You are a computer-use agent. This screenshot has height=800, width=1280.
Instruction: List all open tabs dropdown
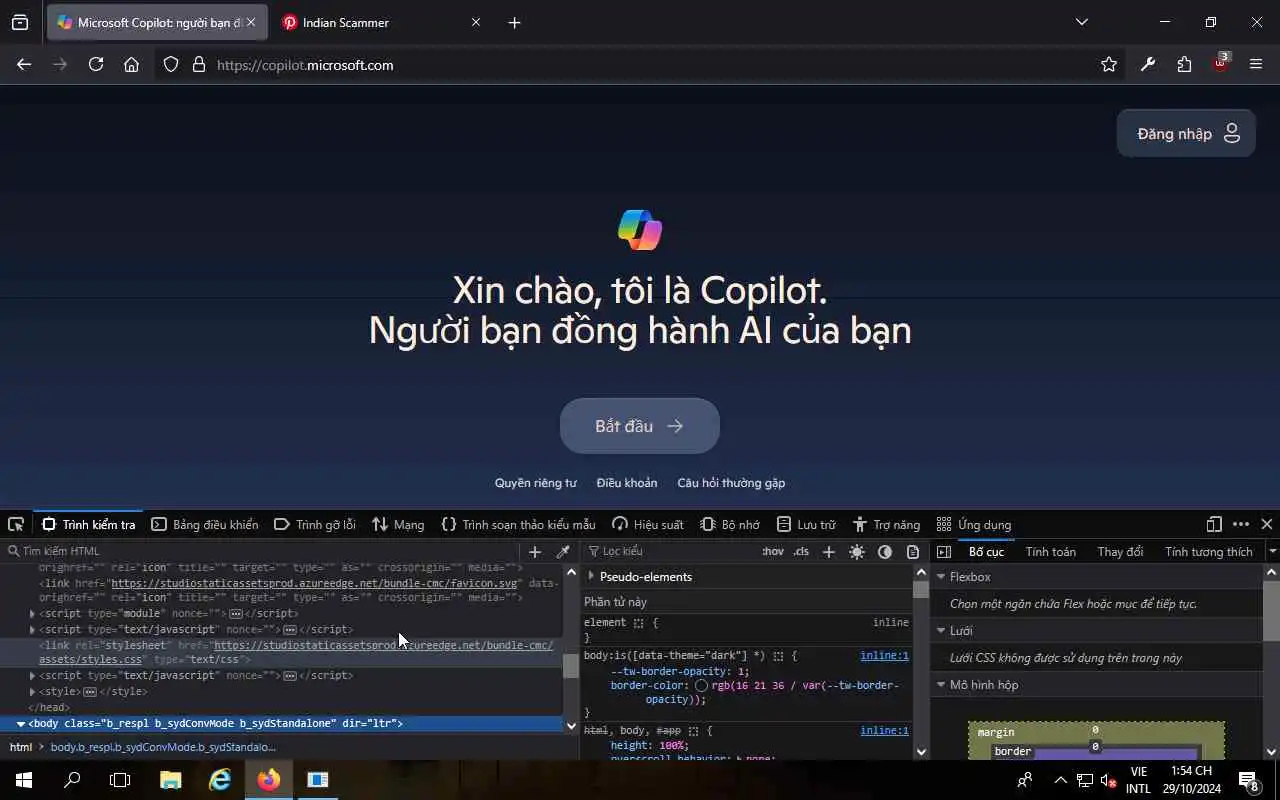pos(1081,22)
